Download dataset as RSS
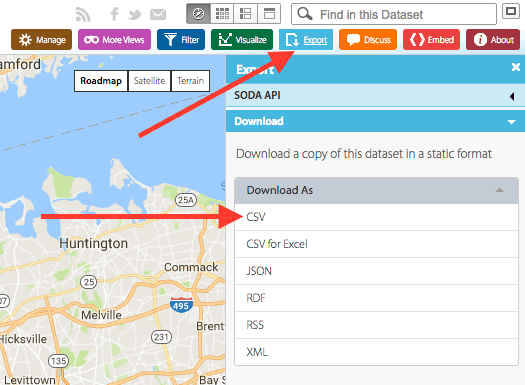 [376, 325]
